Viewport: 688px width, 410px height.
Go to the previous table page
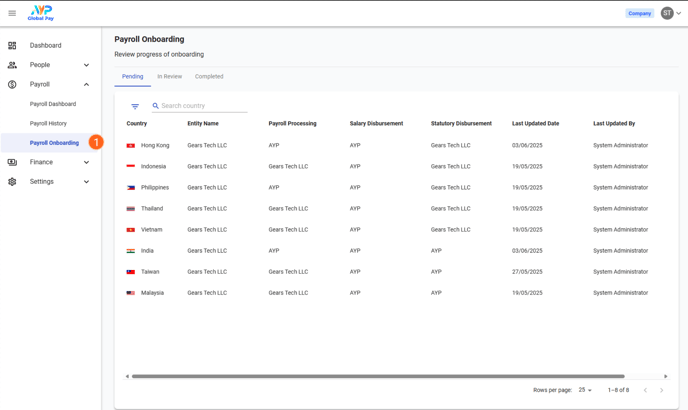pyautogui.click(x=645, y=390)
